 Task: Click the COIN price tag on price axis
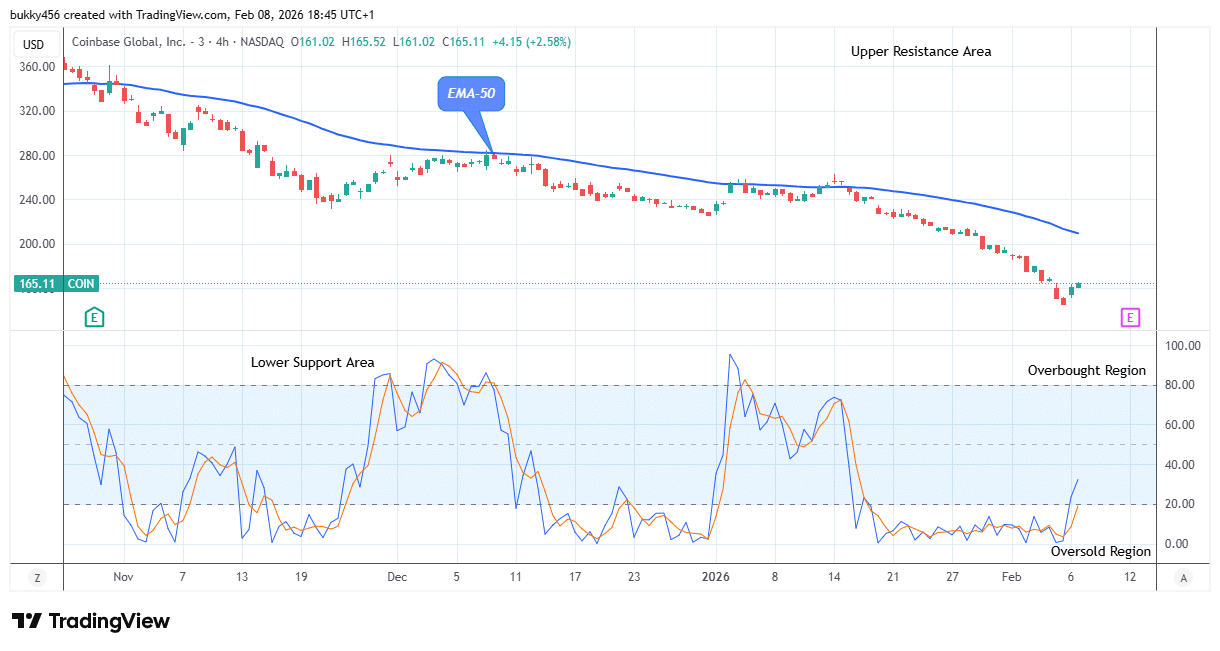[x=79, y=284]
